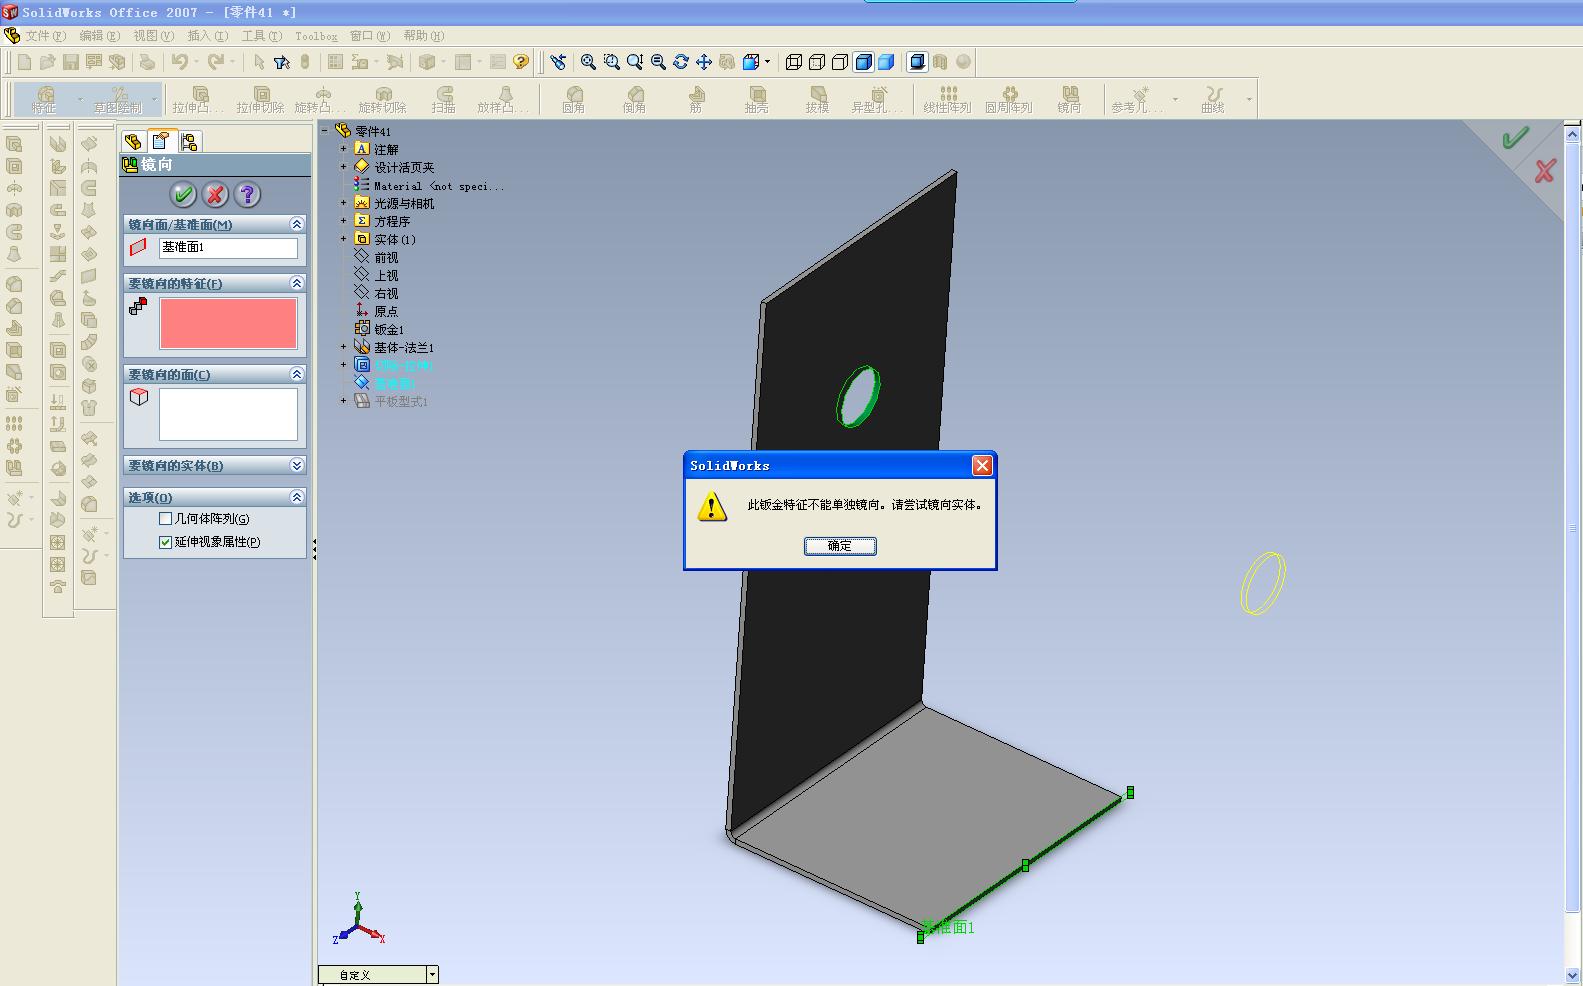Open the Toolbox menu
This screenshot has width=1583, height=986.
pos(316,36)
